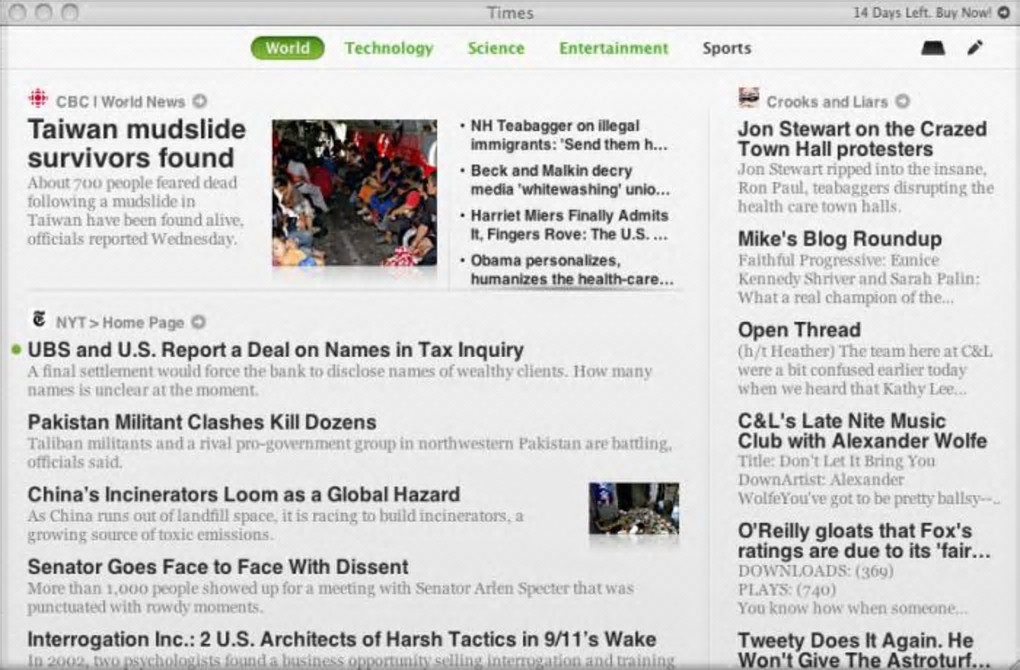
Task: Open Taiwan mudslide survivors found story
Action: coord(137,143)
